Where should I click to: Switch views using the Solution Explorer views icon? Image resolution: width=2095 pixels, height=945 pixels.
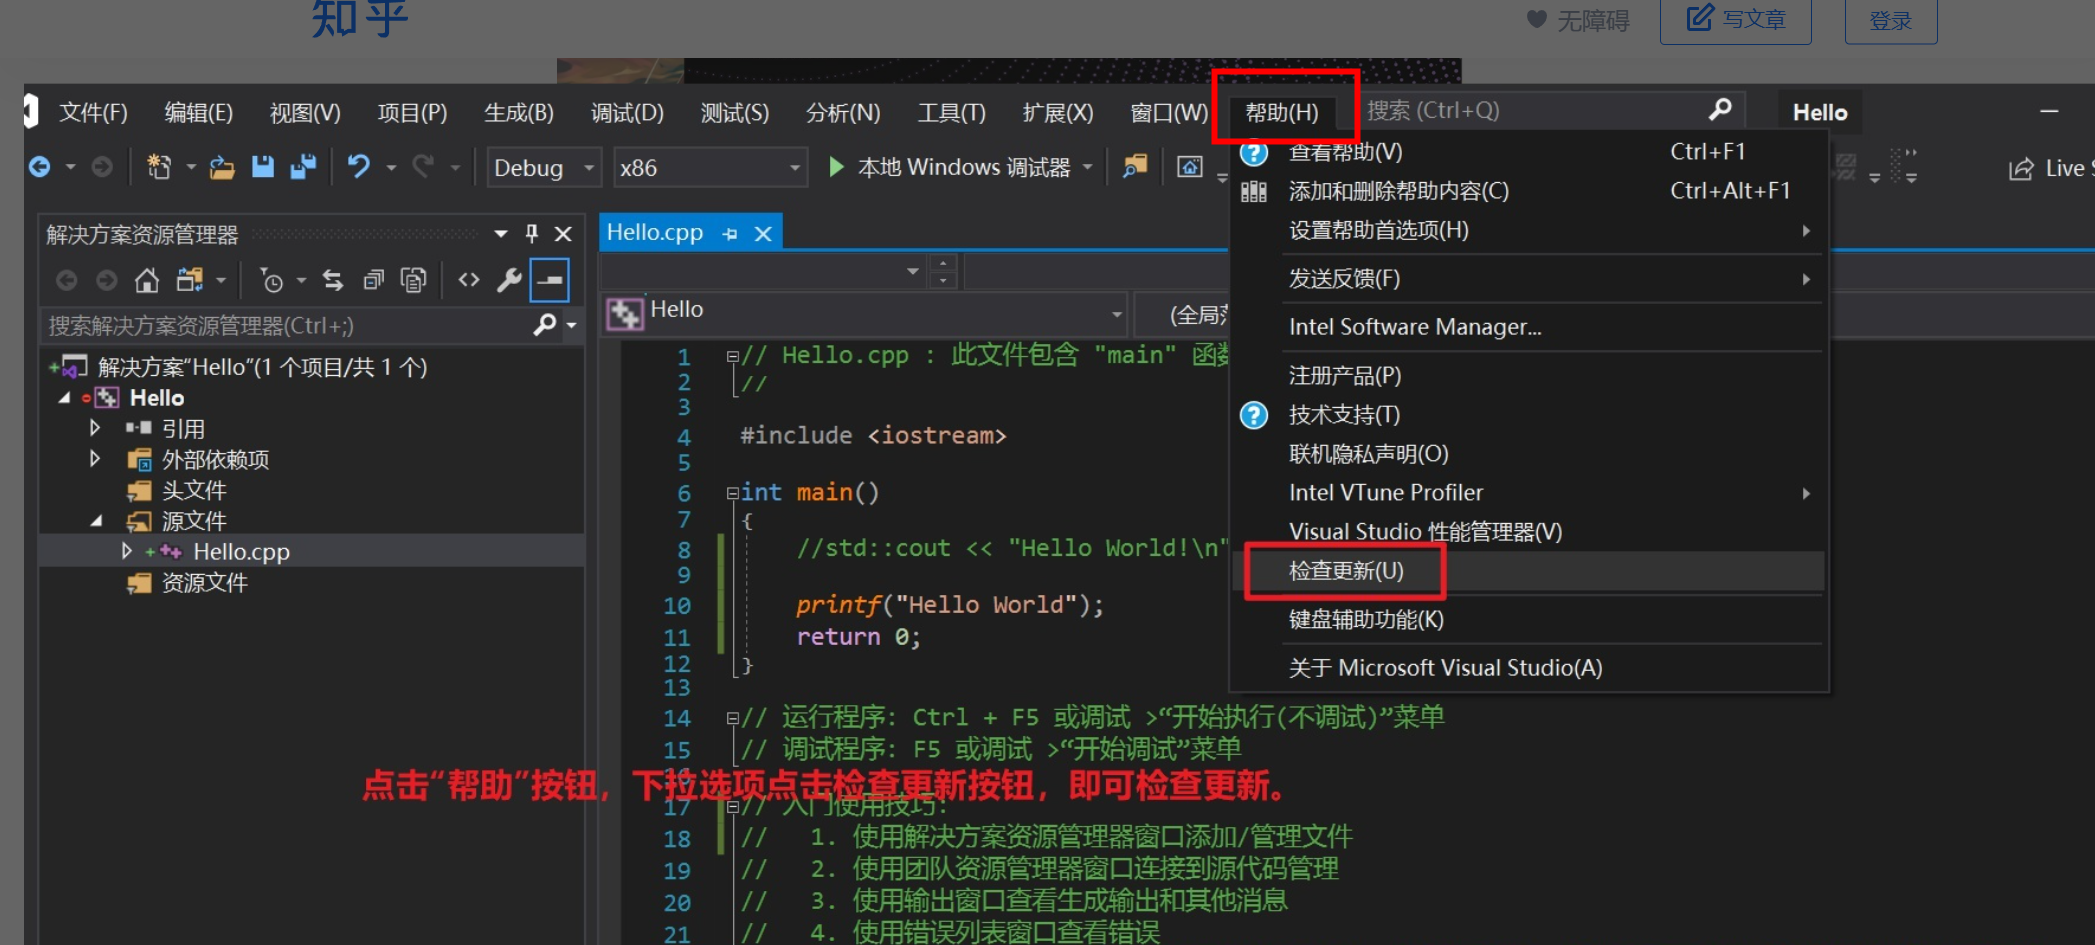tap(189, 280)
